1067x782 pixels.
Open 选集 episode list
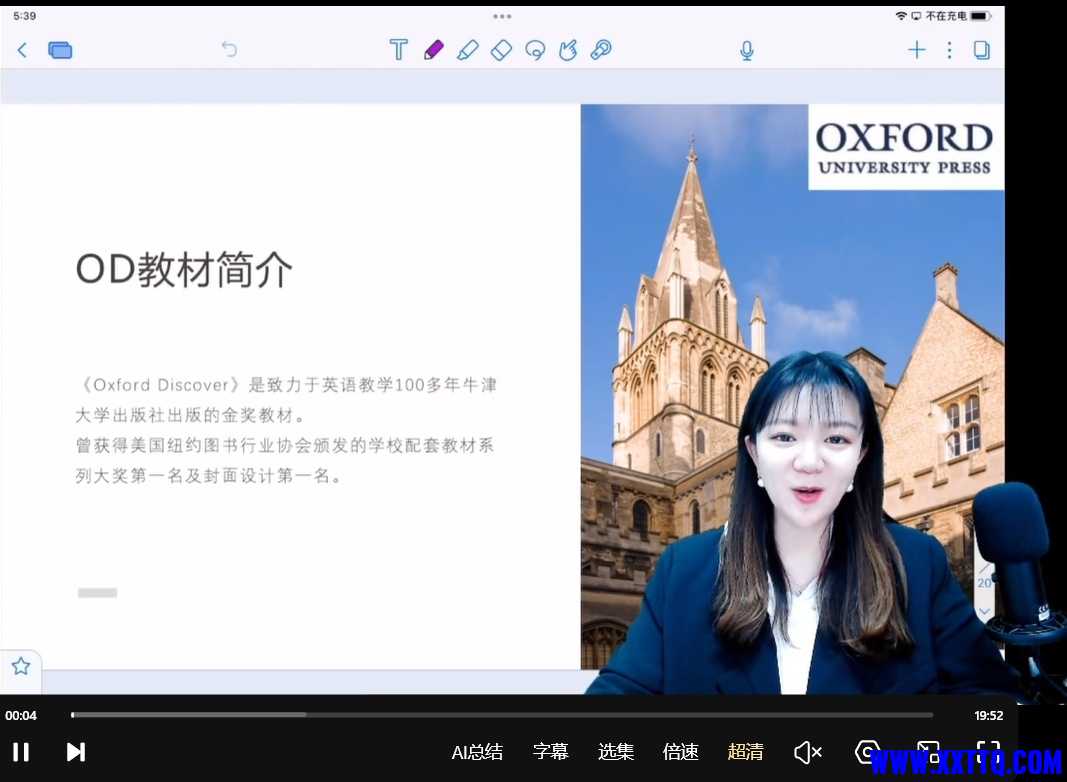pyautogui.click(x=616, y=751)
